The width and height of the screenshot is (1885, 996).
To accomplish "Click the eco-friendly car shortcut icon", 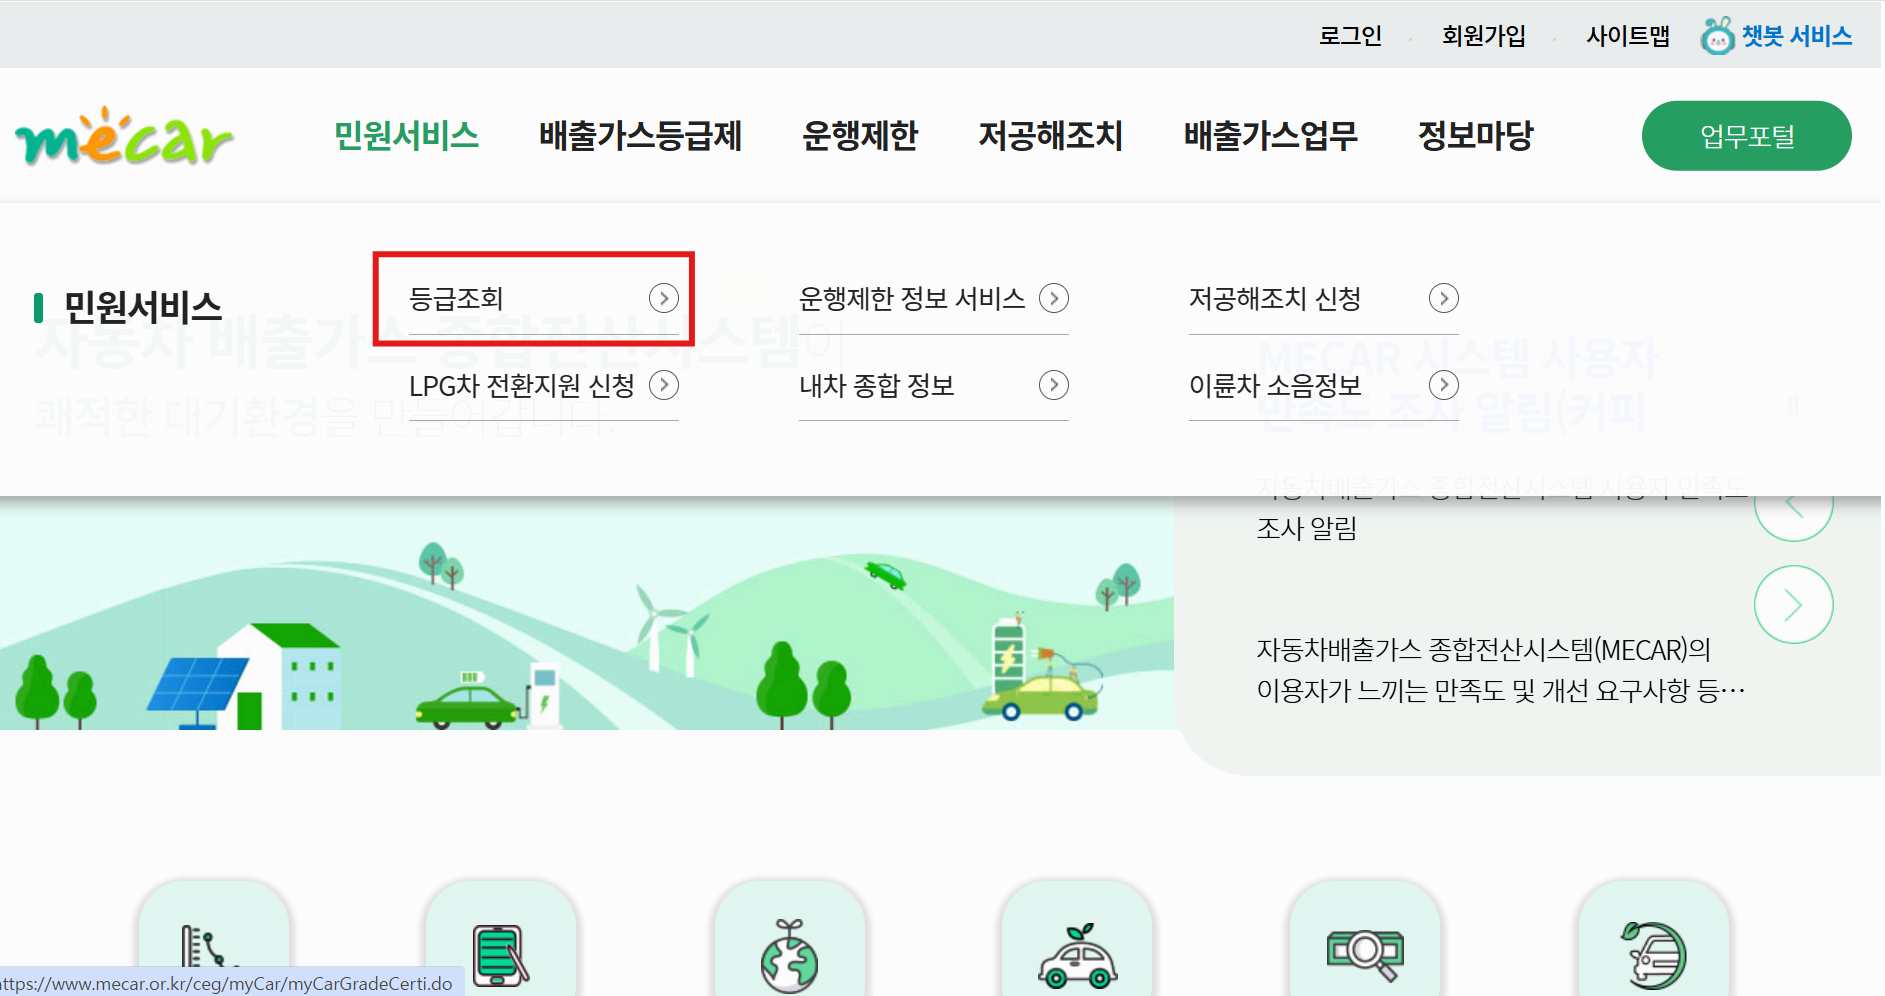I will click(1076, 950).
